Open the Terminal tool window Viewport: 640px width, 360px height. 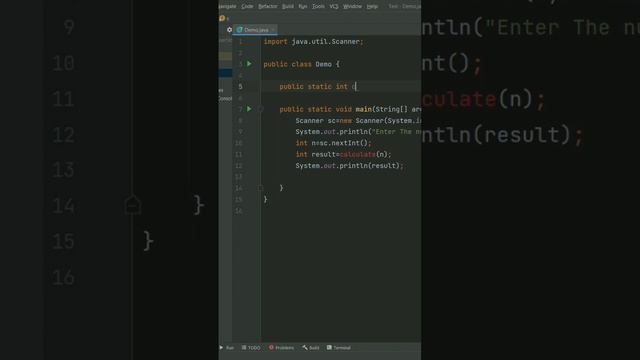(x=339, y=348)
